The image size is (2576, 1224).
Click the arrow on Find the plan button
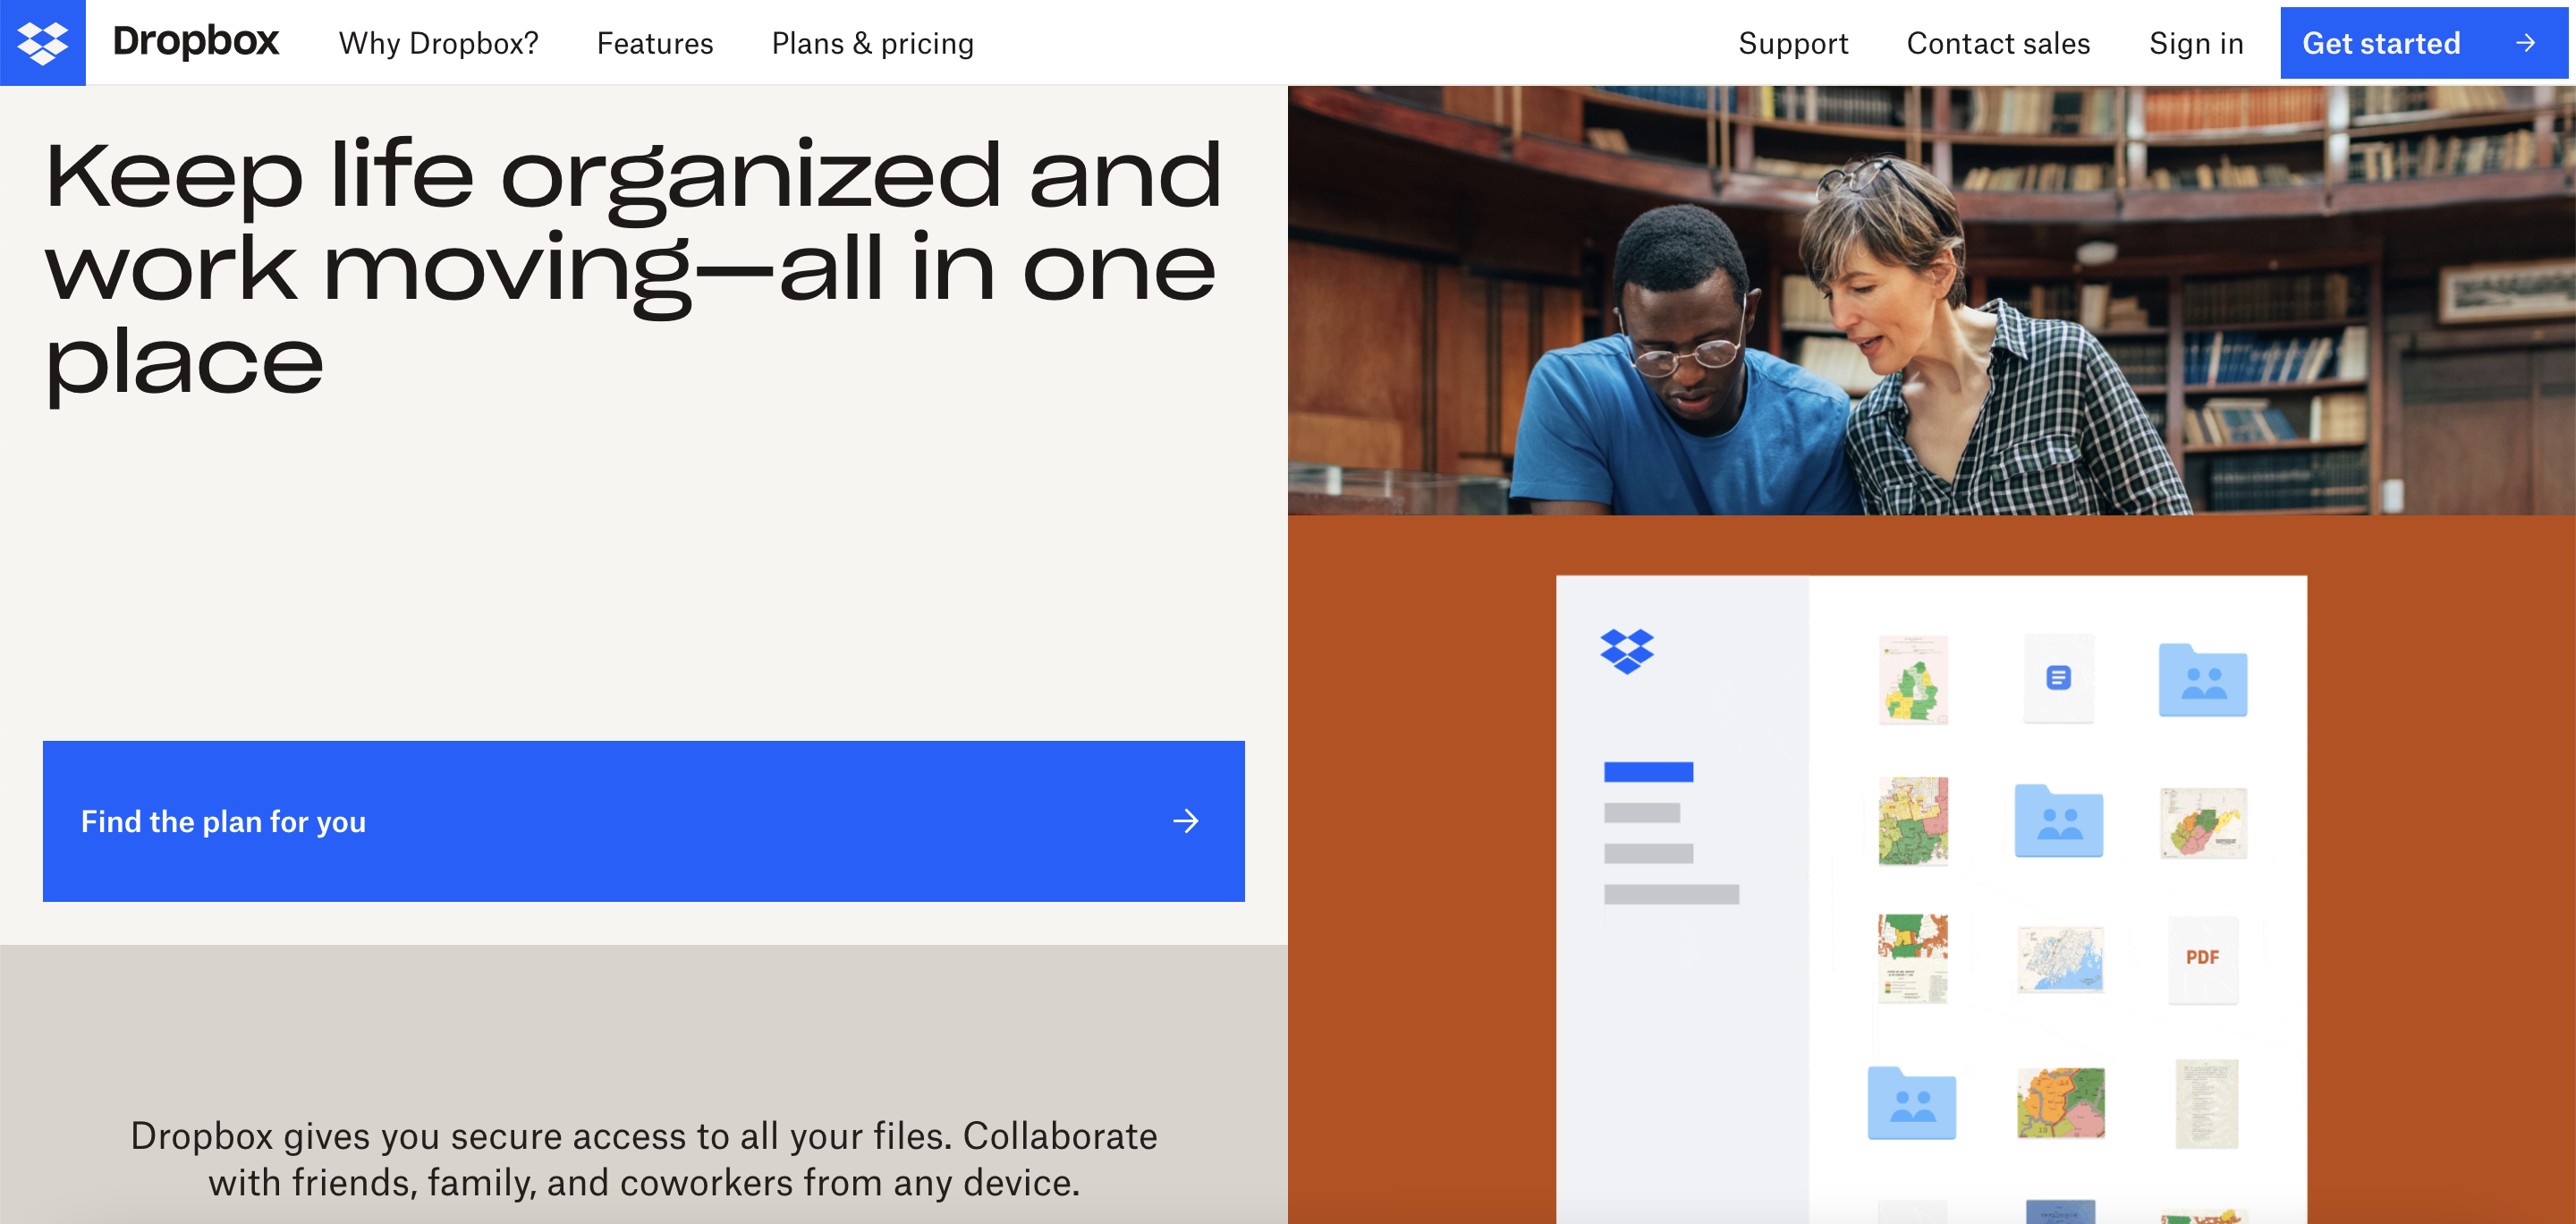coord(1186,821)
